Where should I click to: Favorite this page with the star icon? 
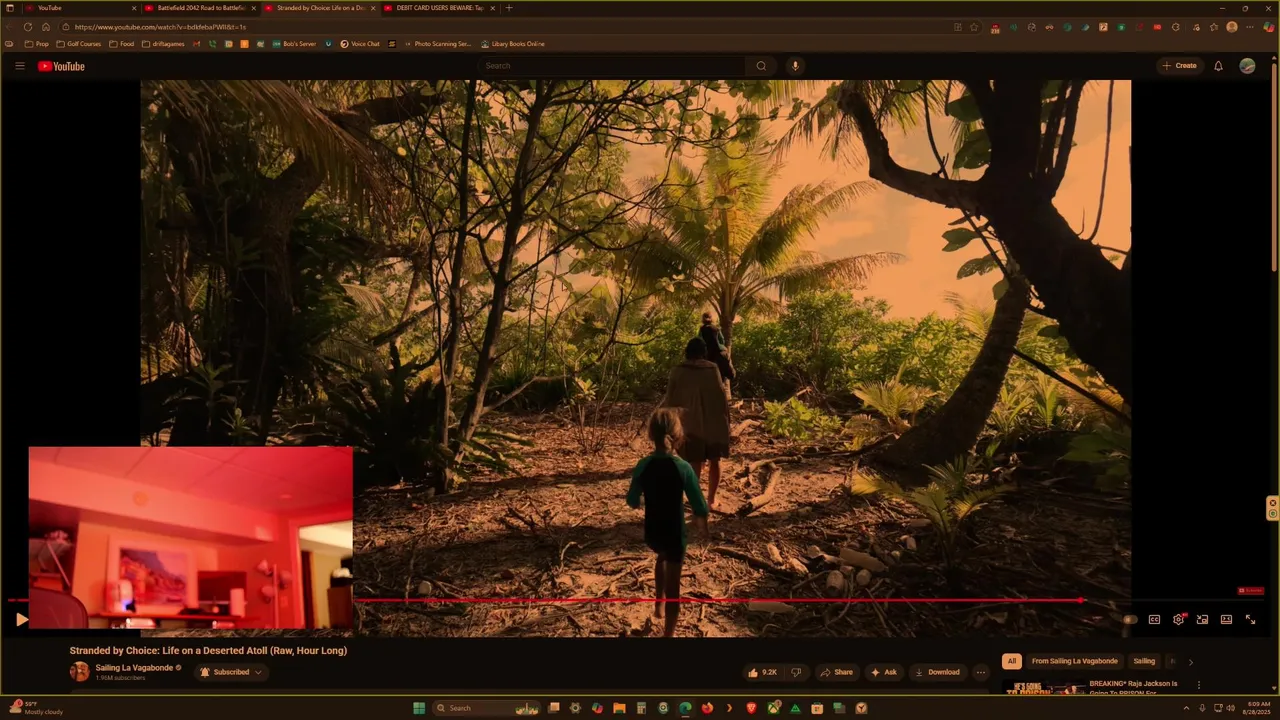tap(974, 27)
